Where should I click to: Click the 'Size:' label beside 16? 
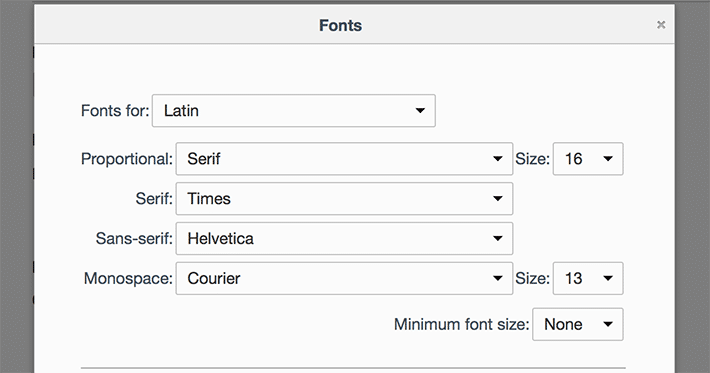point(532,159)
